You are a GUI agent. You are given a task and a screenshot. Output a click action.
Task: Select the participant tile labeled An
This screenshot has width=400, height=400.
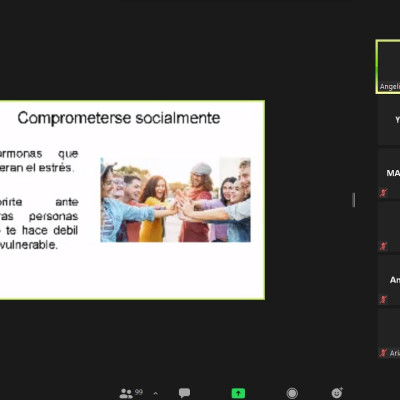(x=389, y=280)
